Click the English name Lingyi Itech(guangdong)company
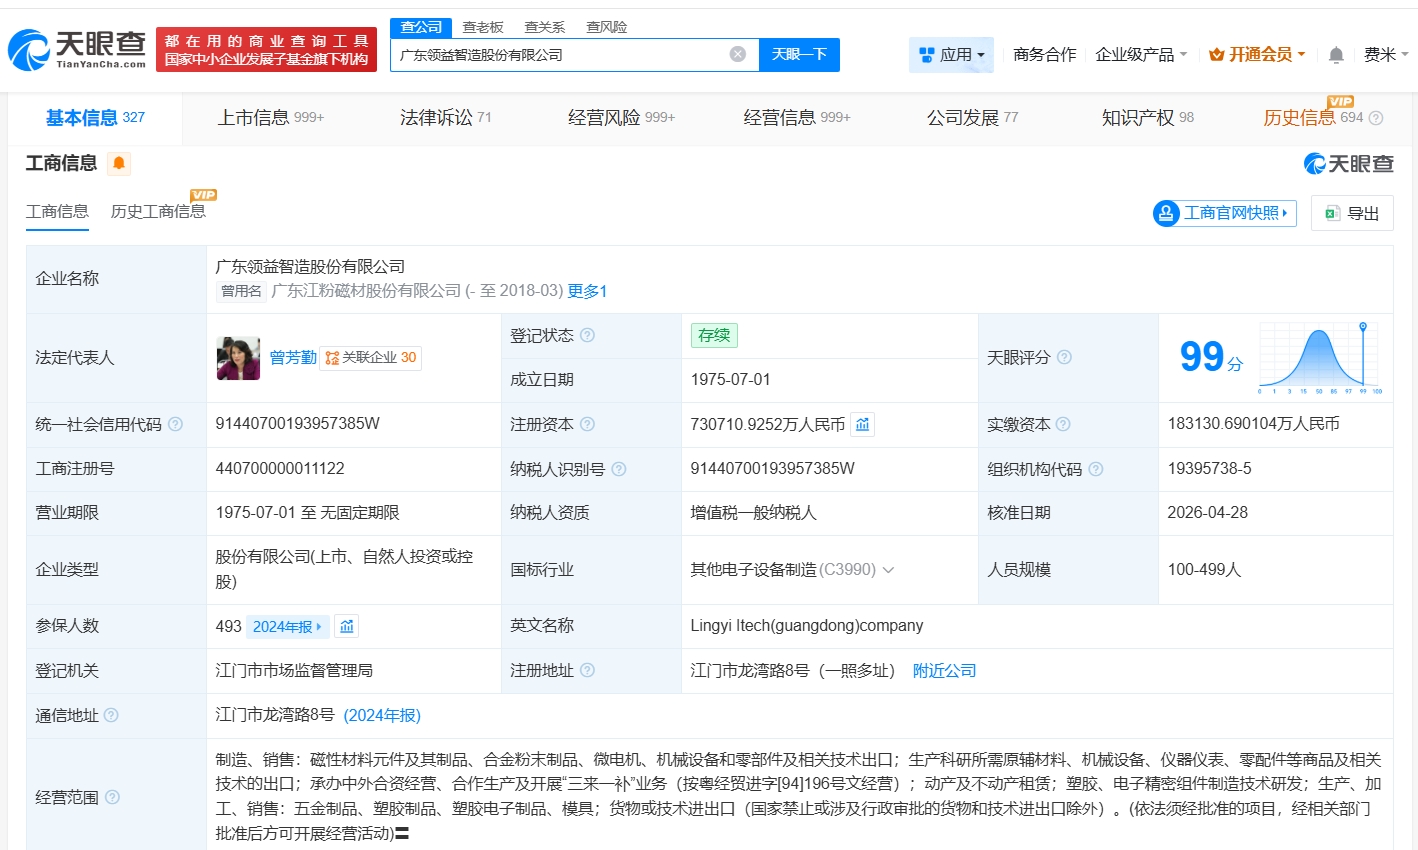This screenshot has height=850, width=1418. 807,626
